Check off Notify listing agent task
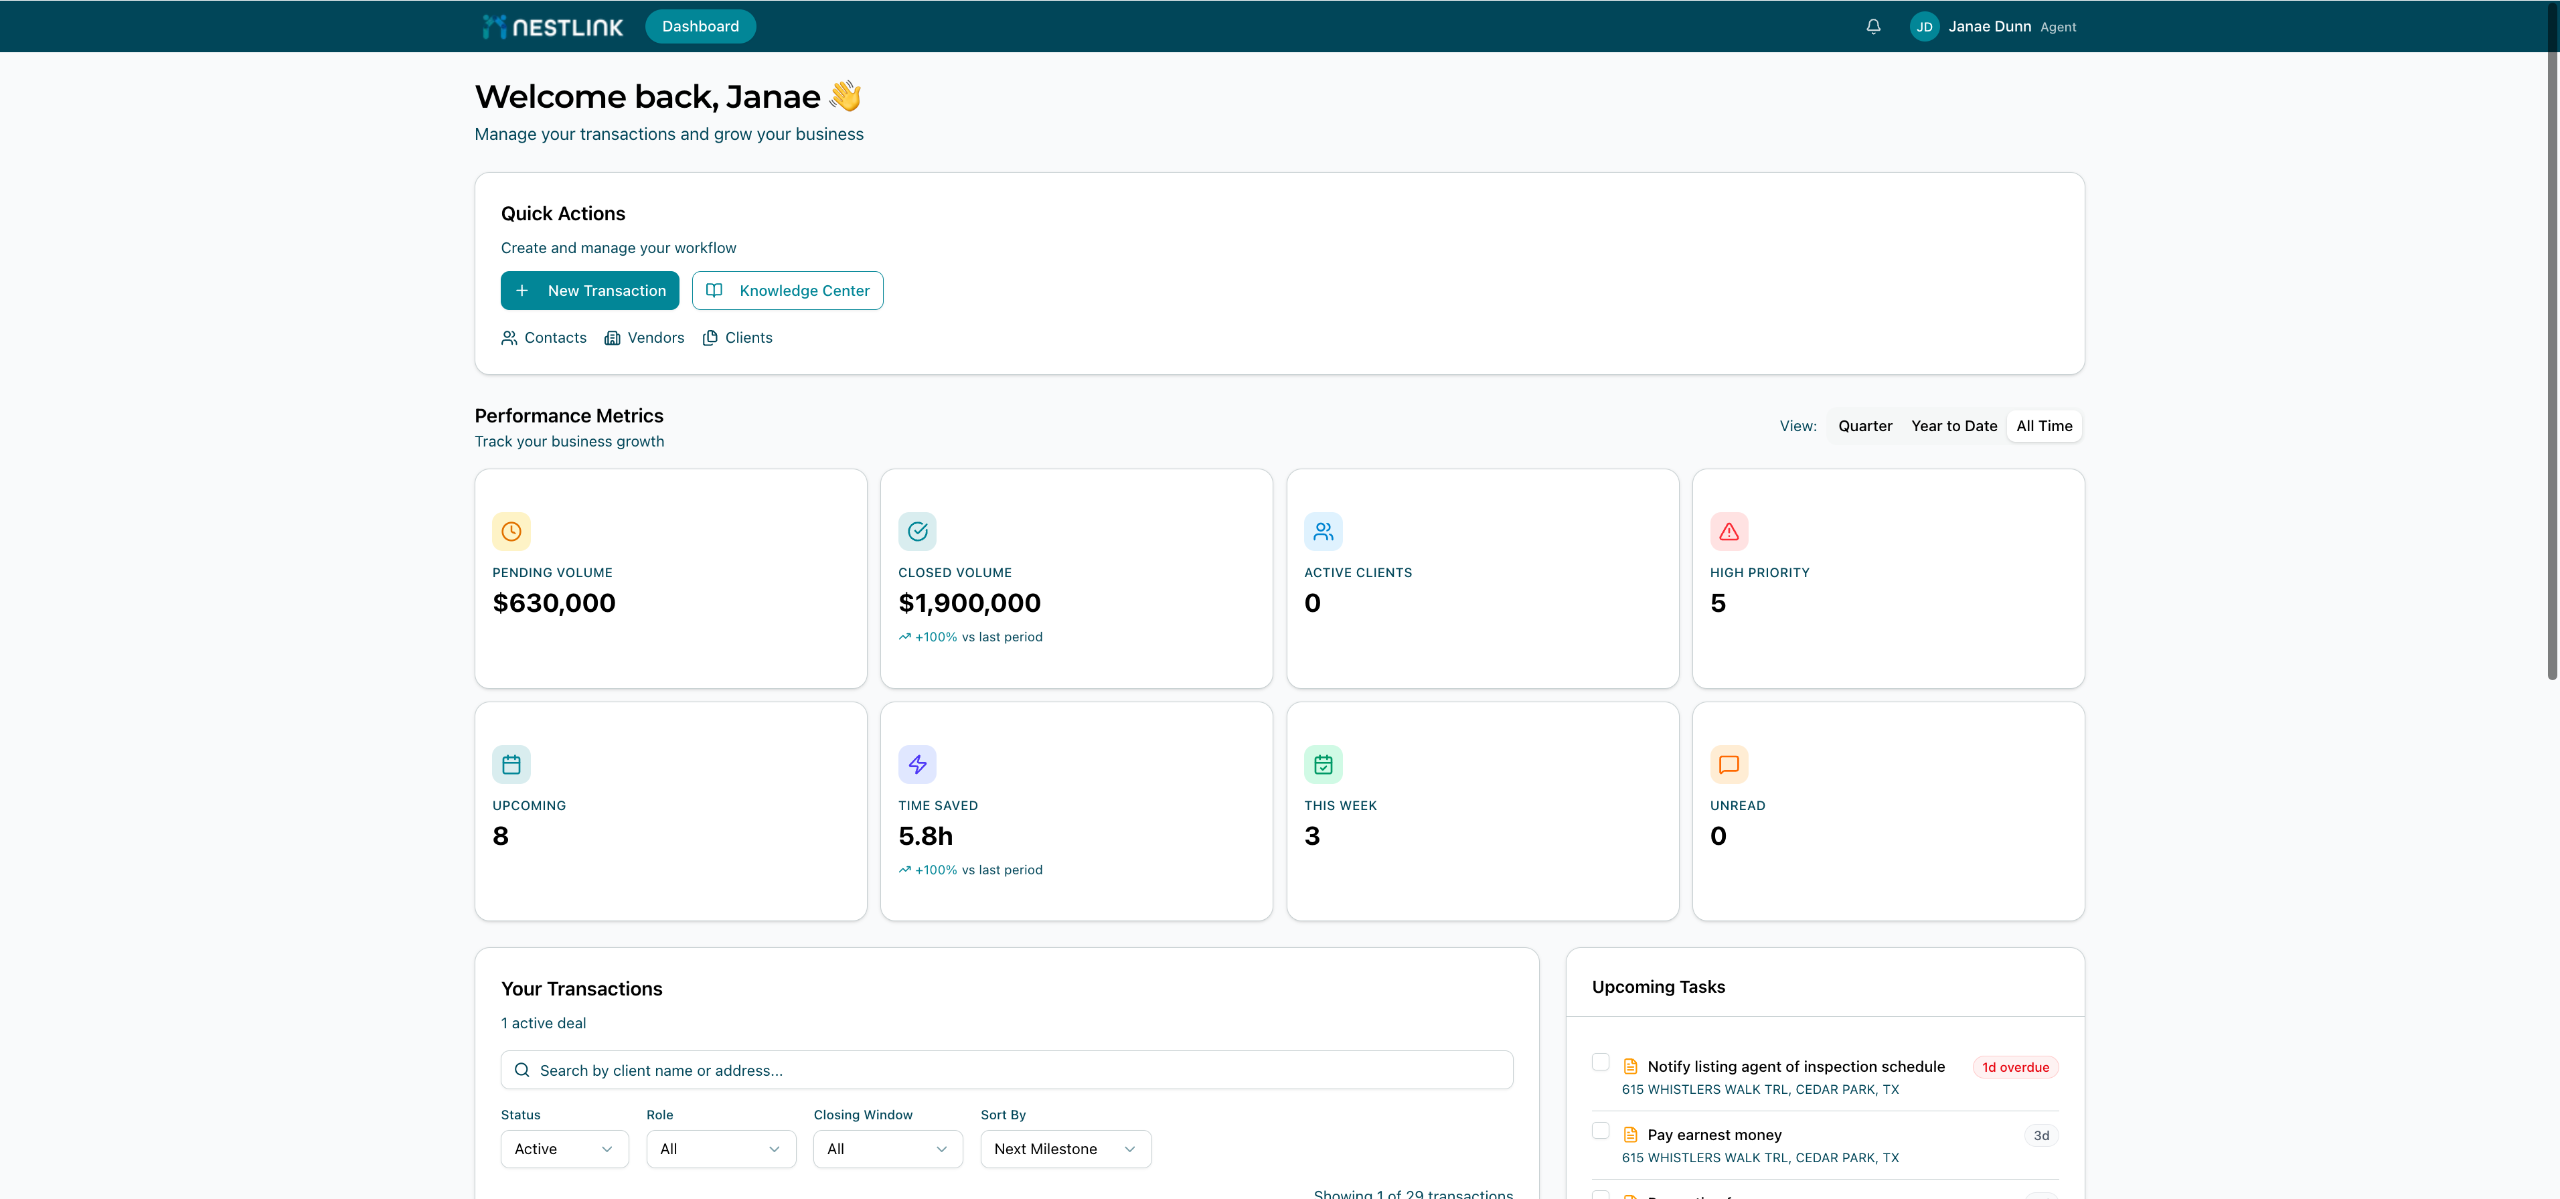Screen dimensions: 2560x1199 click(x=1601, y=1062)
